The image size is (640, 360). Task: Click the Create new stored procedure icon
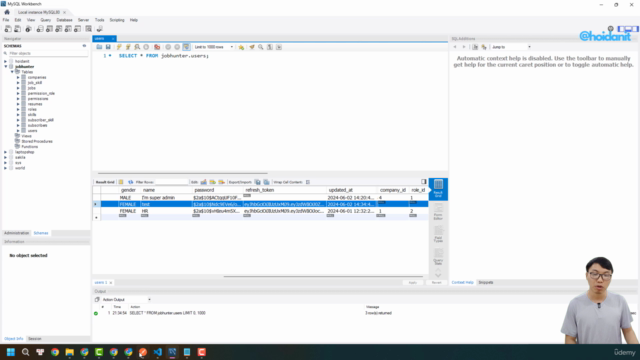coord(68,29)
